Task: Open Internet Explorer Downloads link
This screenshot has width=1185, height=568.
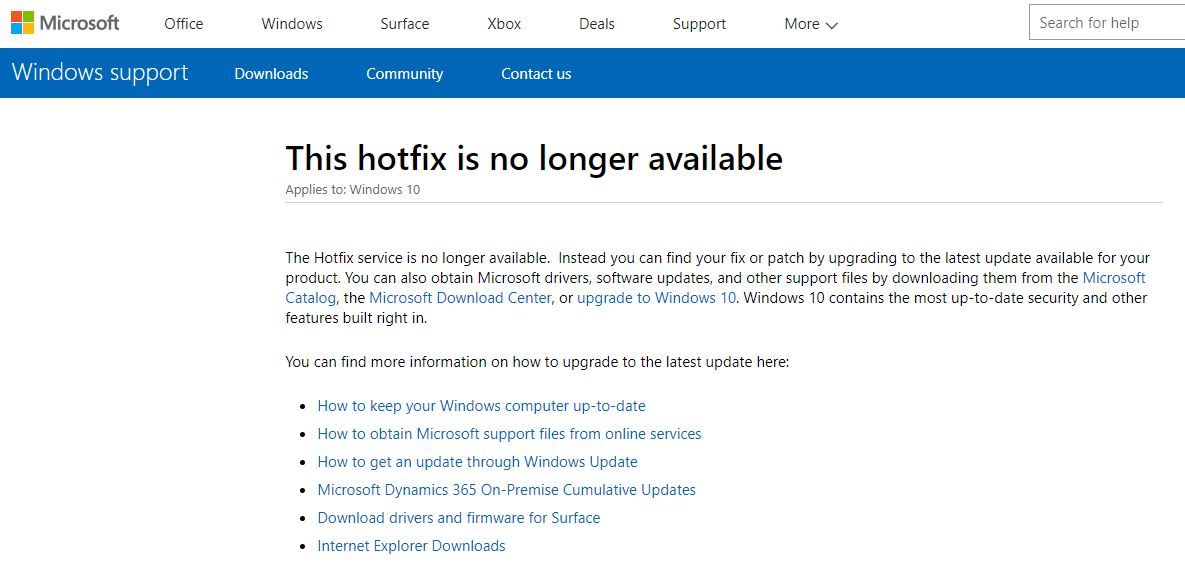Action: click(x=411, y=545)
